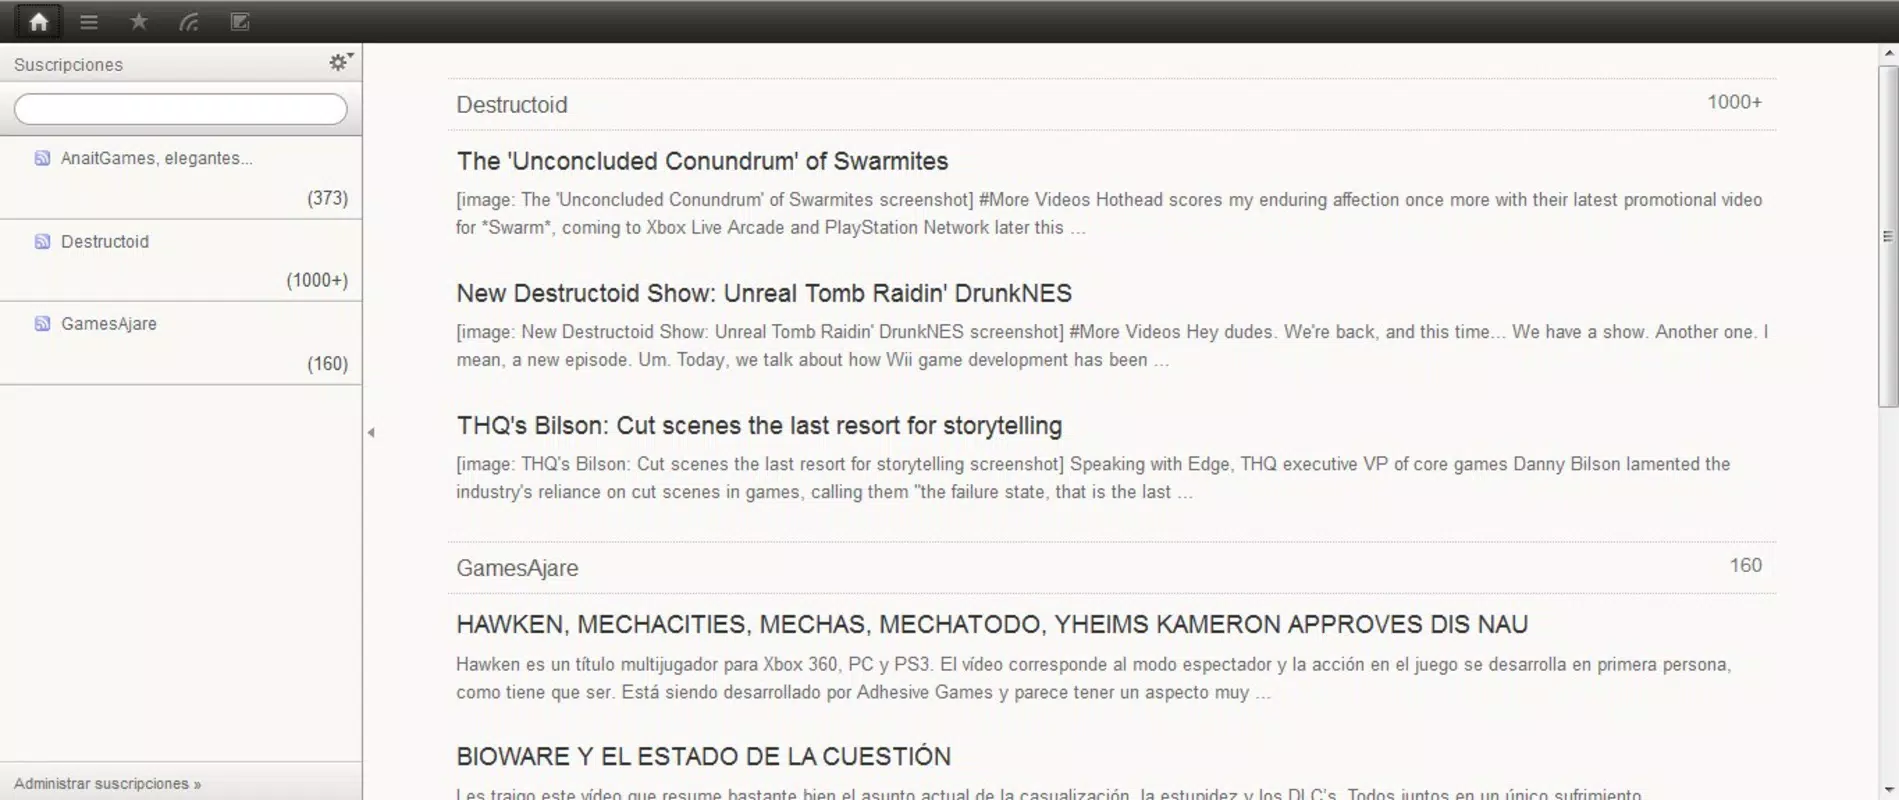This screenshot has width=1899, height=800.
Task: Click the Swarmites article summary text
Action: pyautogui.click(x=1109, y=213)
